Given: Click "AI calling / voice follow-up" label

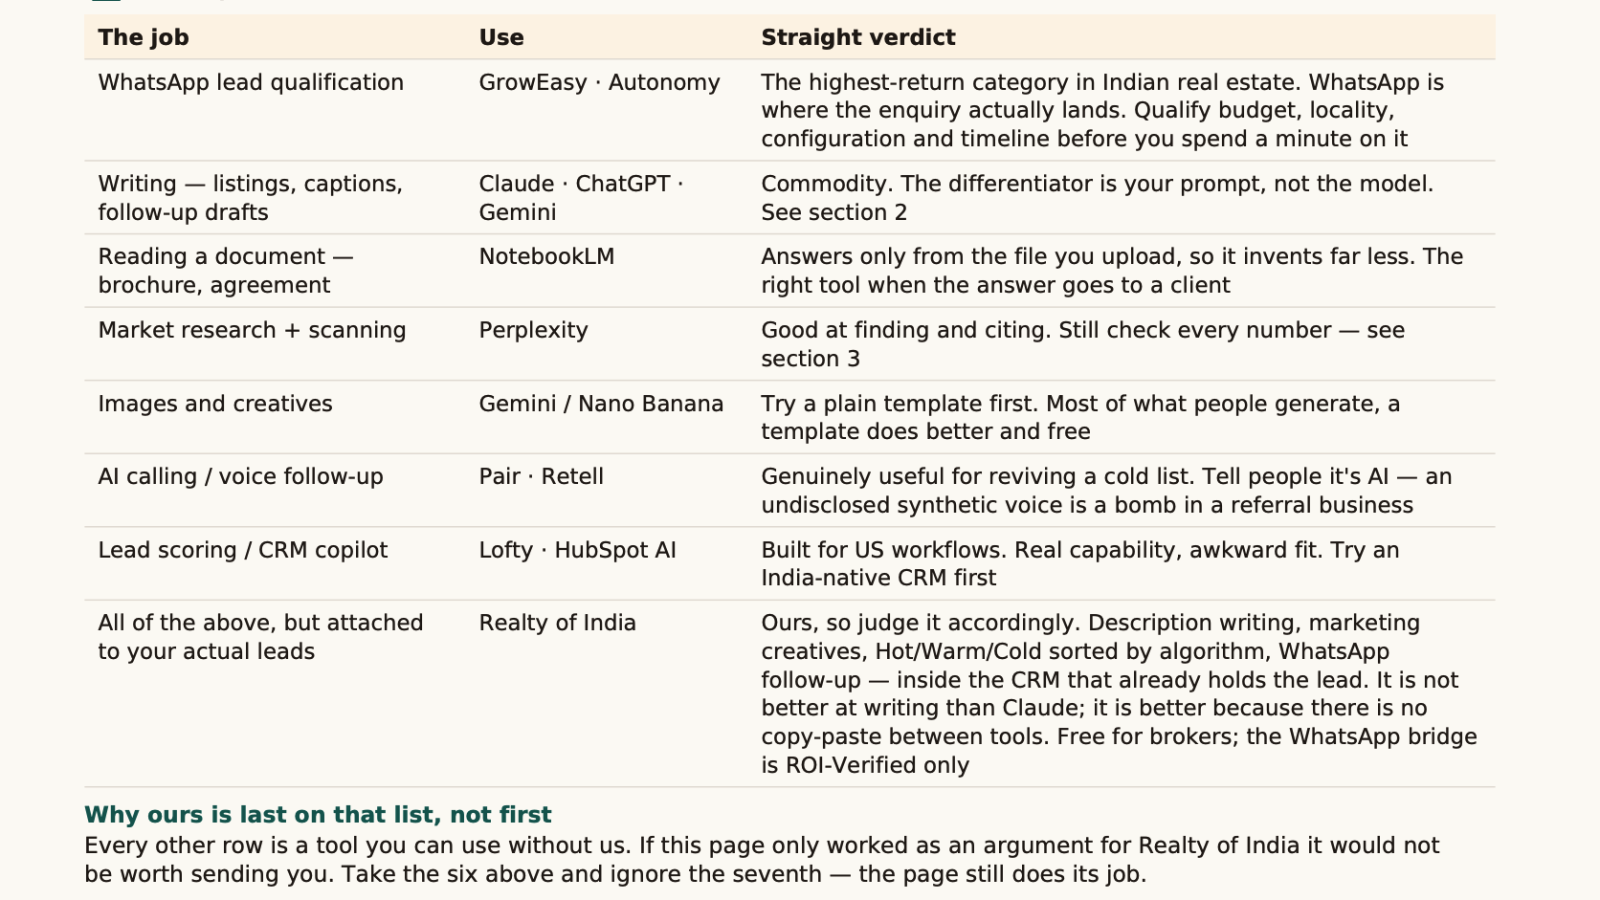Looking at the screenshot, I should tap(240, 476).
